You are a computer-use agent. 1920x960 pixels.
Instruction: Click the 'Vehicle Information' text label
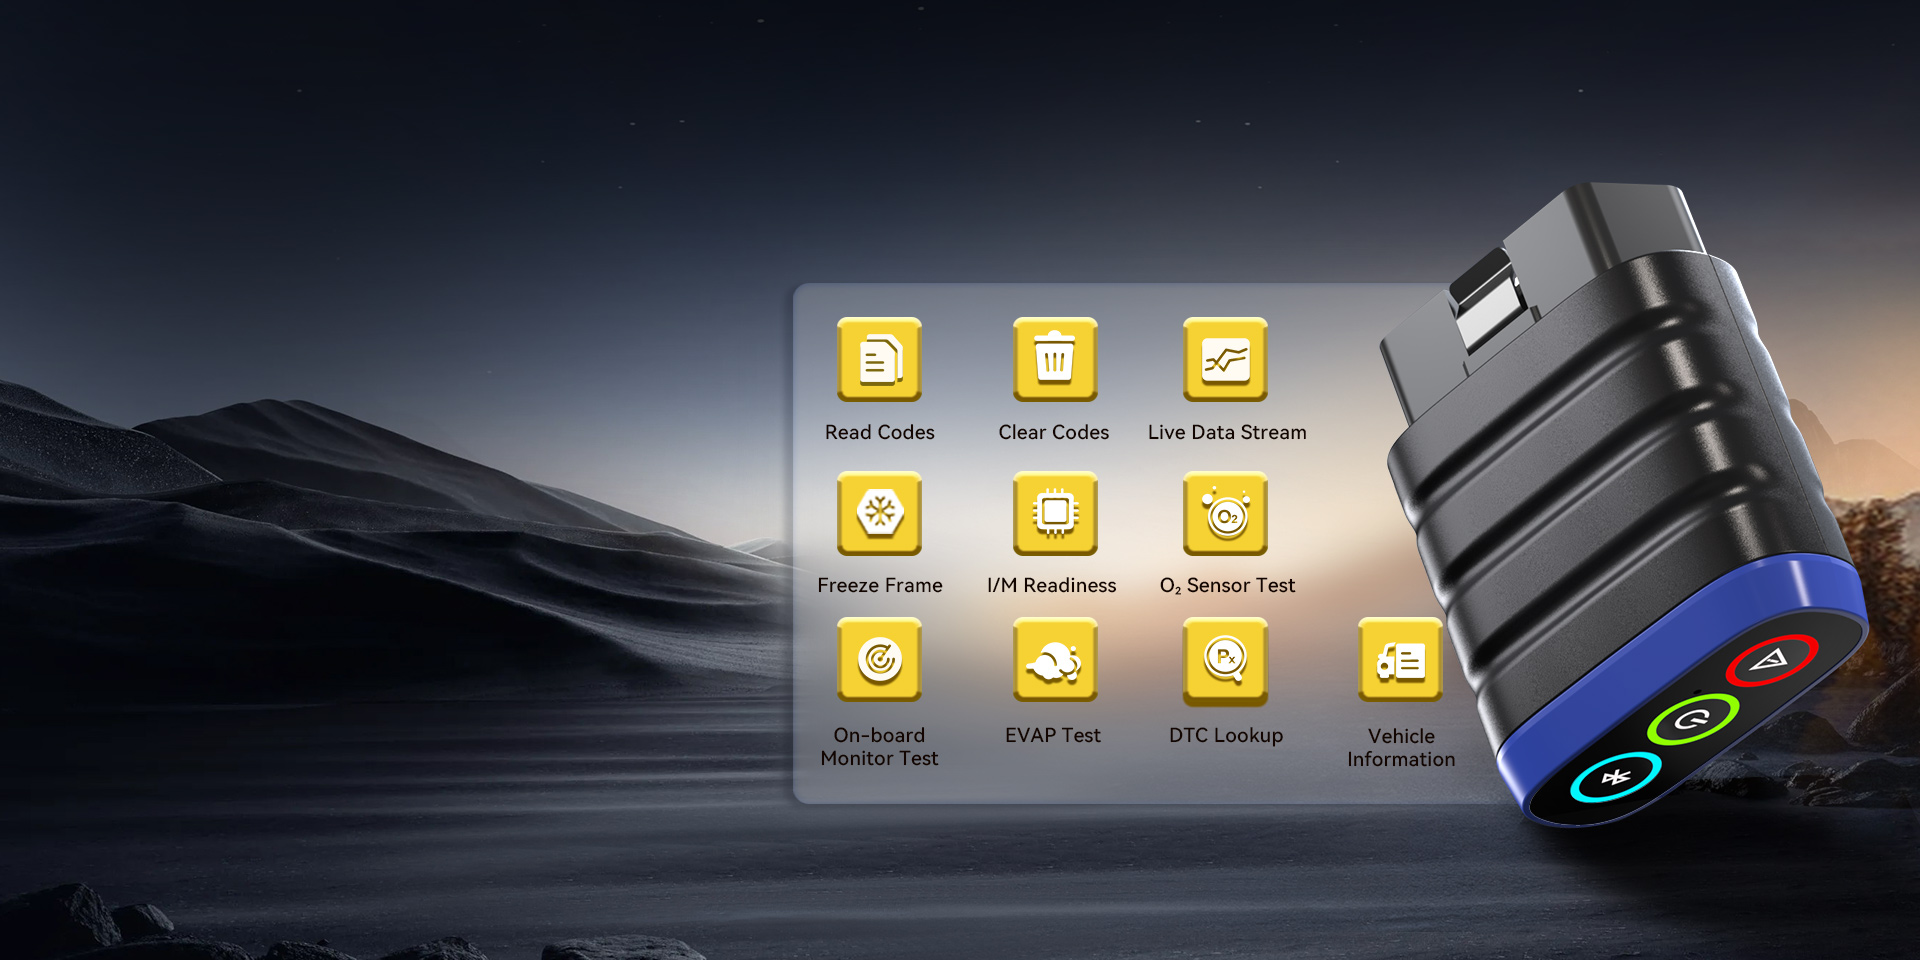pyautogui.click(x=1400, y=748)
